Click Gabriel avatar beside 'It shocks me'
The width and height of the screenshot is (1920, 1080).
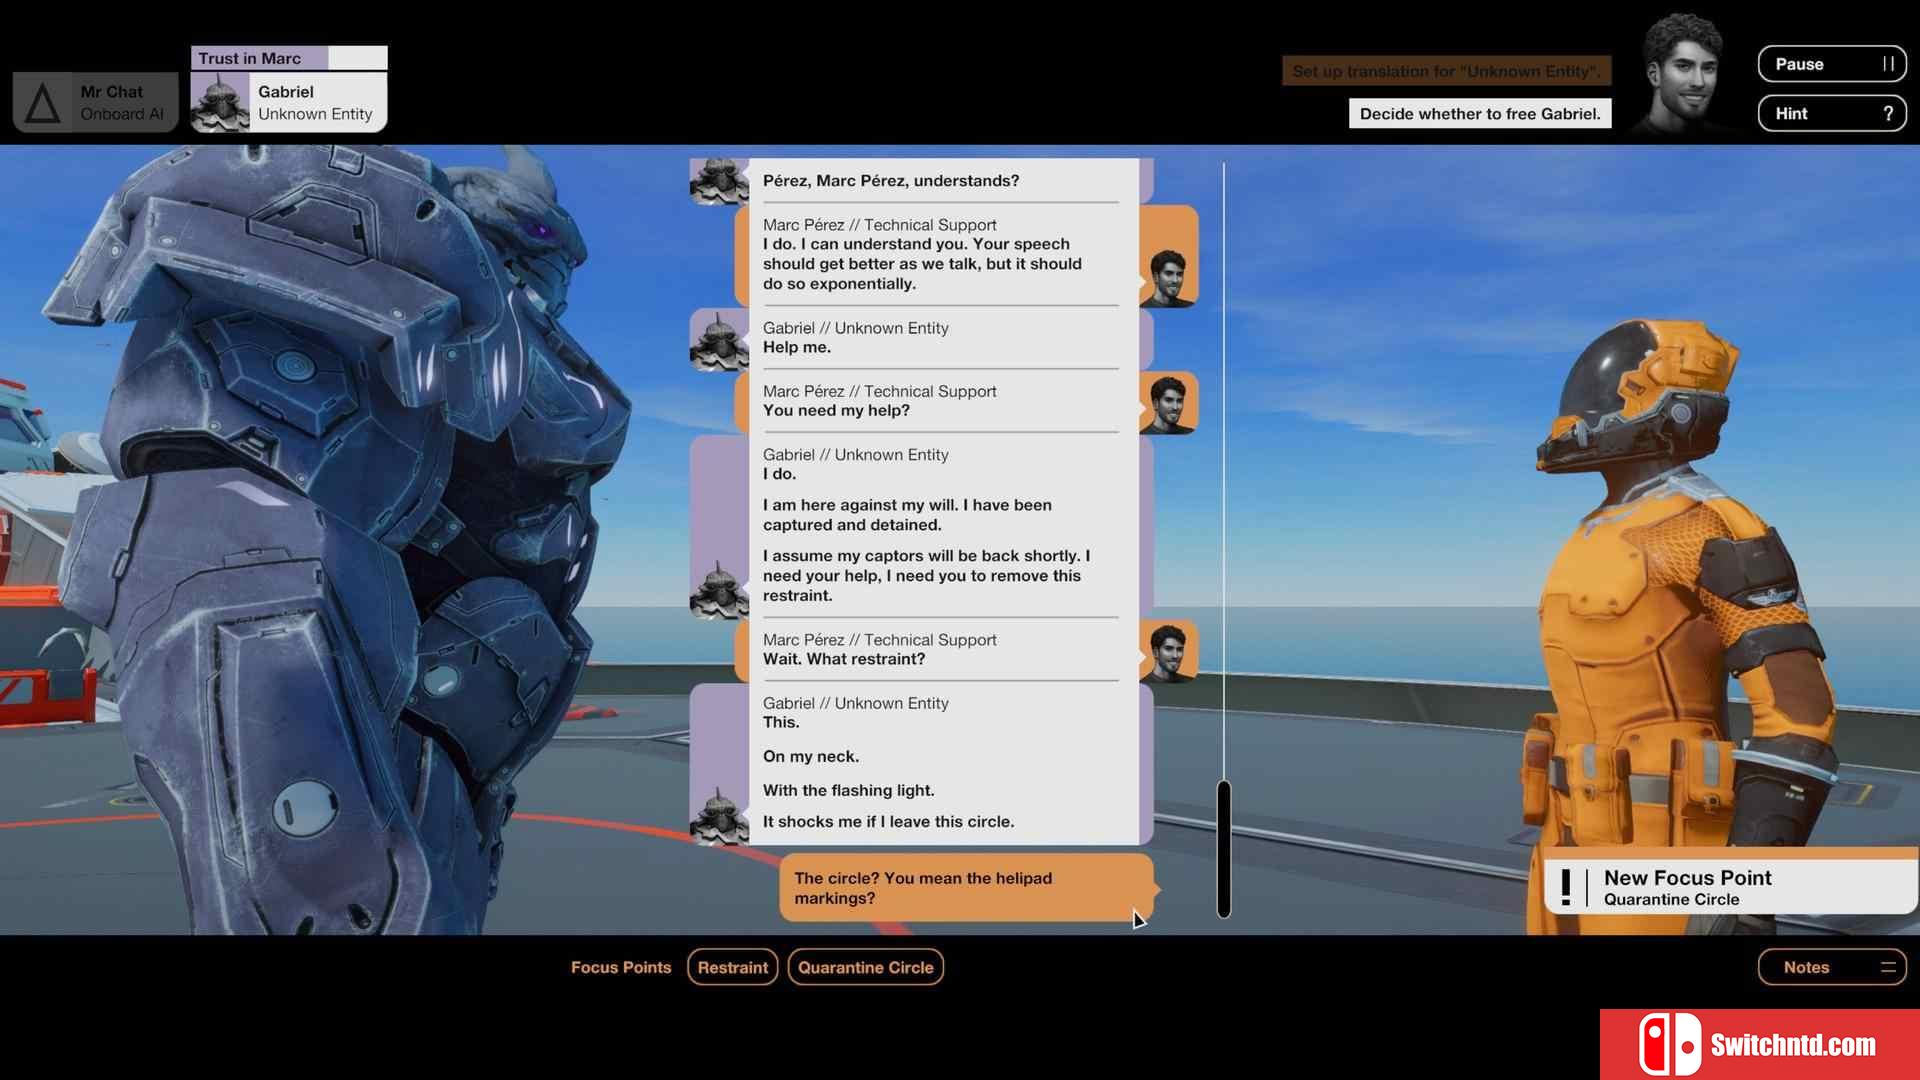(719, 816)
